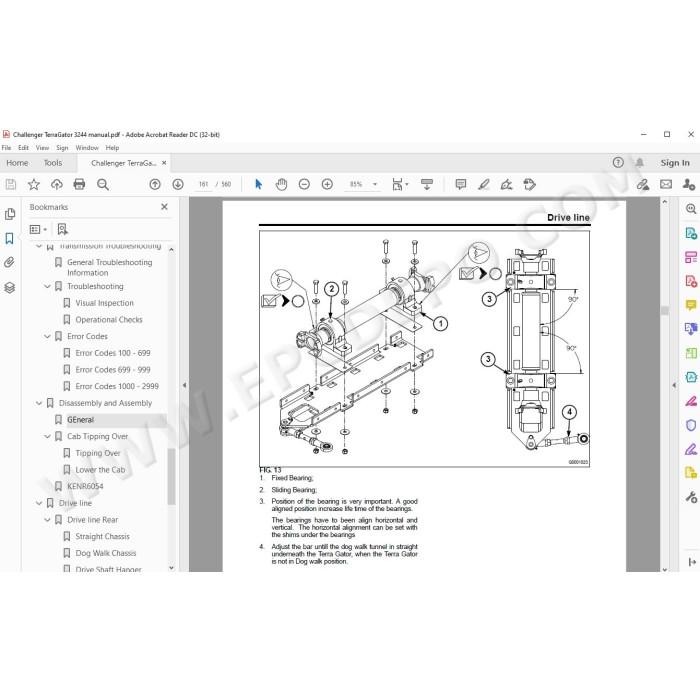Screen dimensions: 700x700
Task: Select the arrow selection tool
Action: coord(258,184)
